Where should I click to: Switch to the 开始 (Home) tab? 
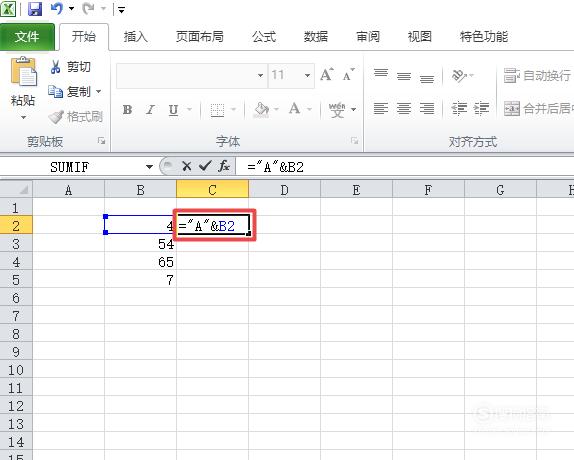84,37
